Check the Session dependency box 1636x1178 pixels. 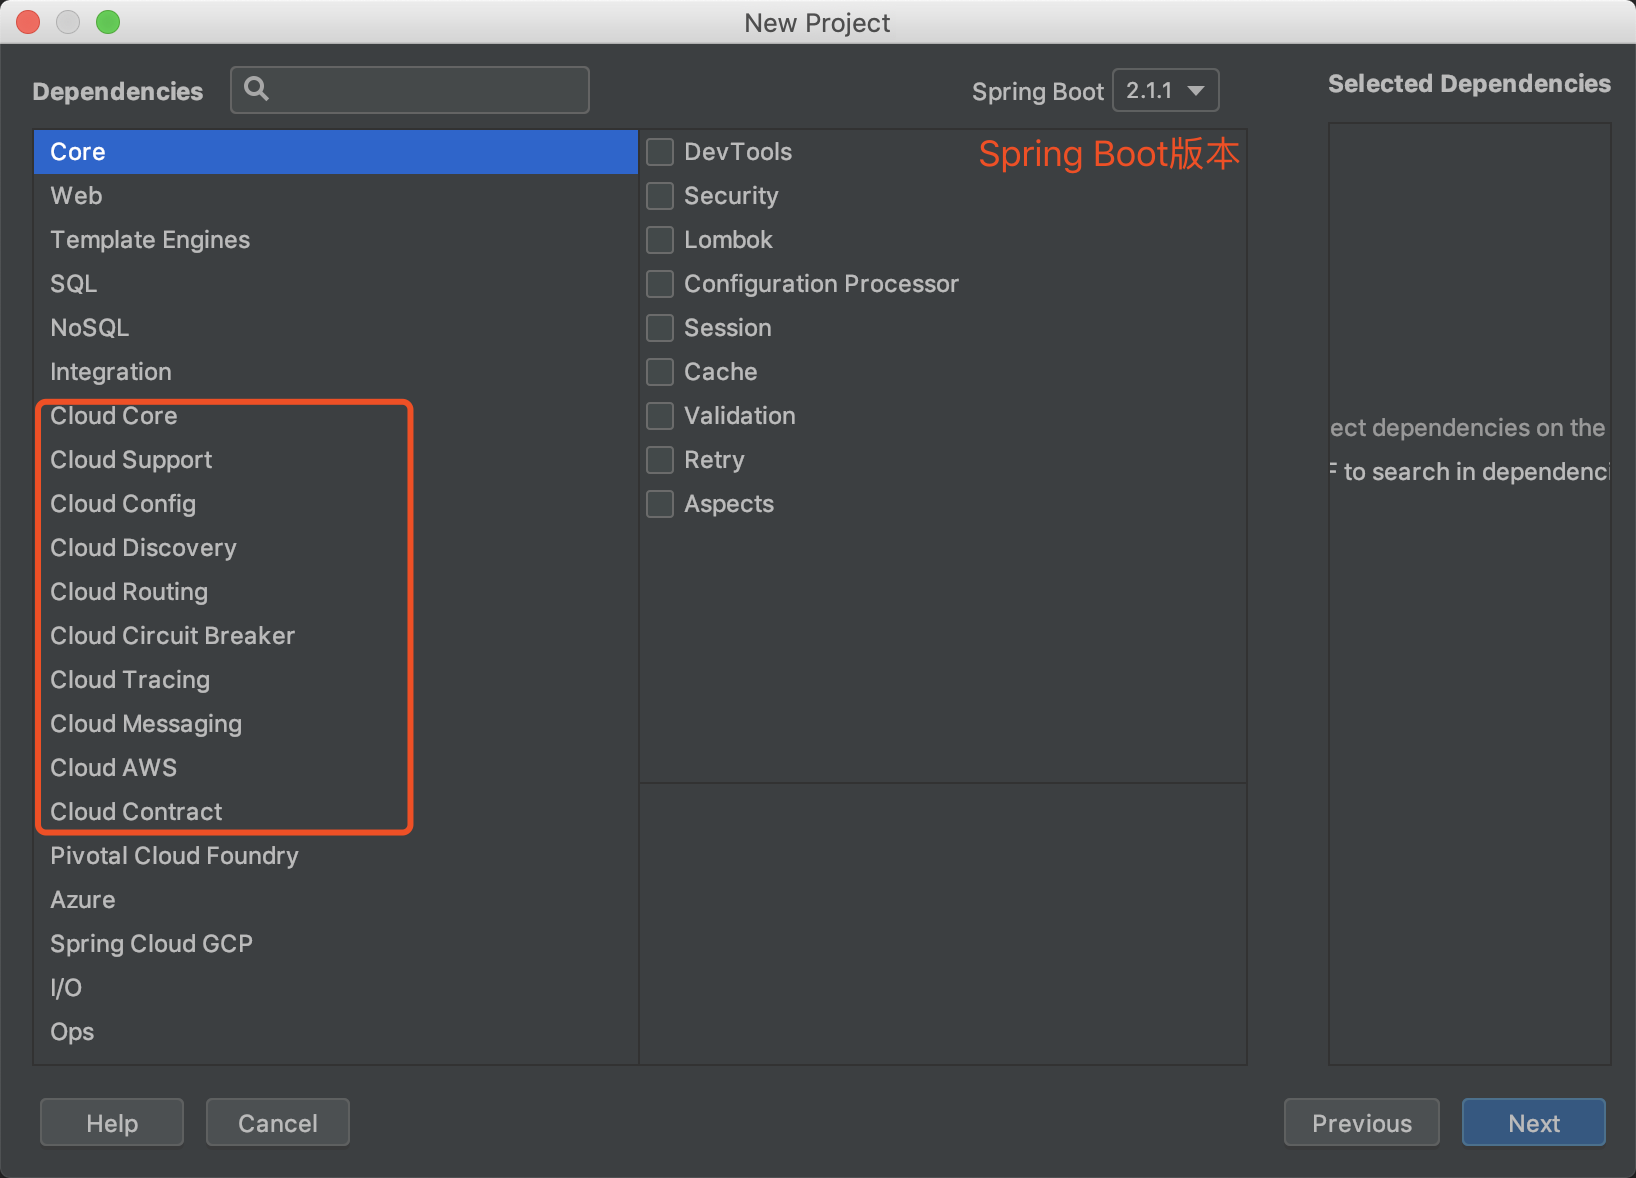coord(660,328)
